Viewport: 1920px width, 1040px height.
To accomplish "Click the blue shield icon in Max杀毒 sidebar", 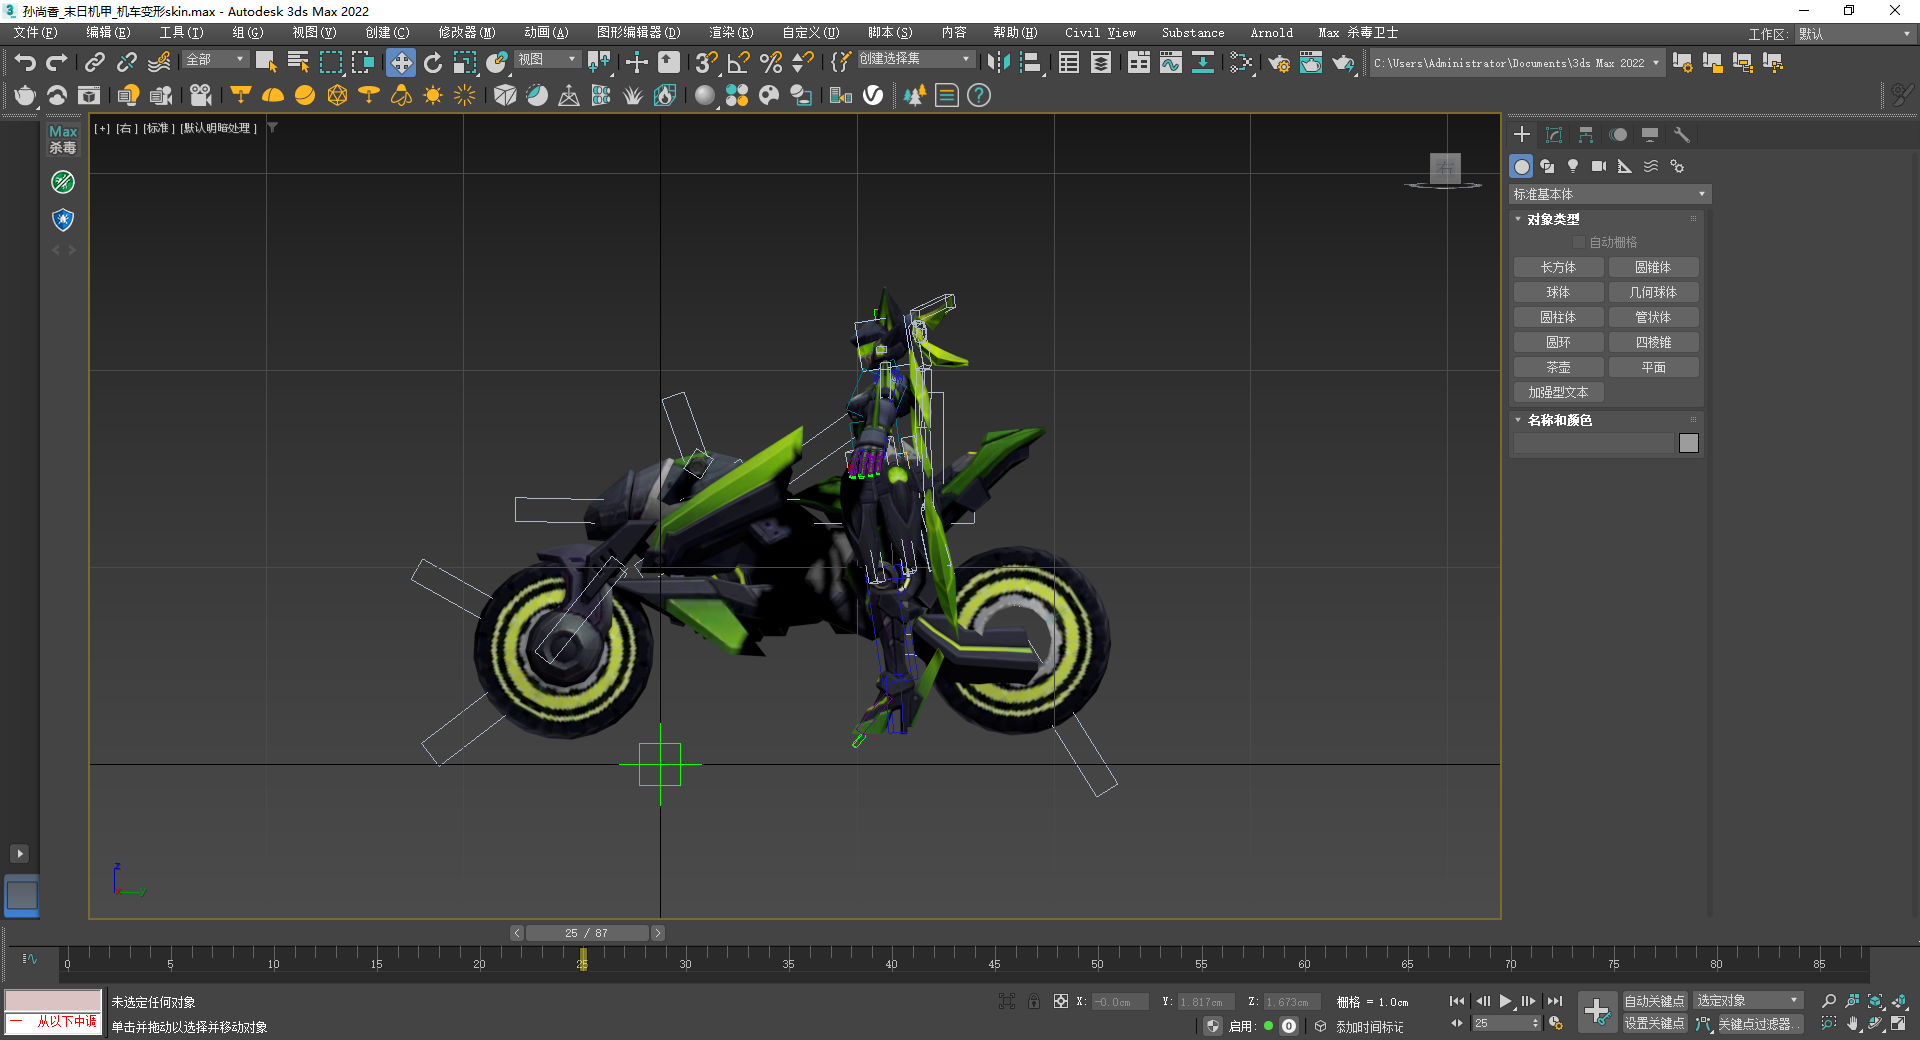I will (x=63, y=219).
